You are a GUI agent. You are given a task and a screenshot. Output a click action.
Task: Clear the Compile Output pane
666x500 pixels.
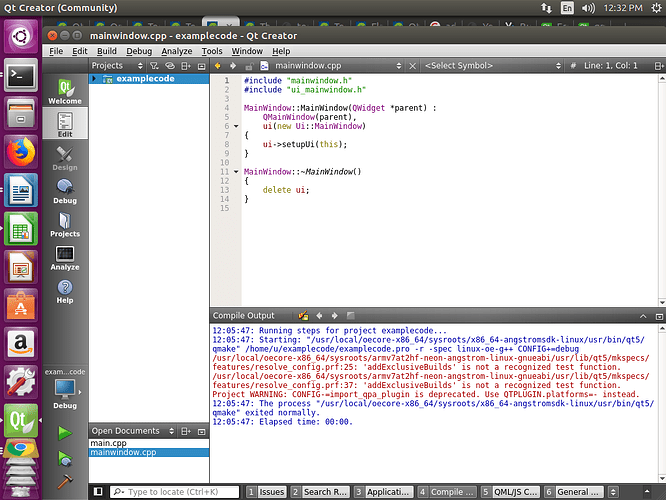[303, 316]
